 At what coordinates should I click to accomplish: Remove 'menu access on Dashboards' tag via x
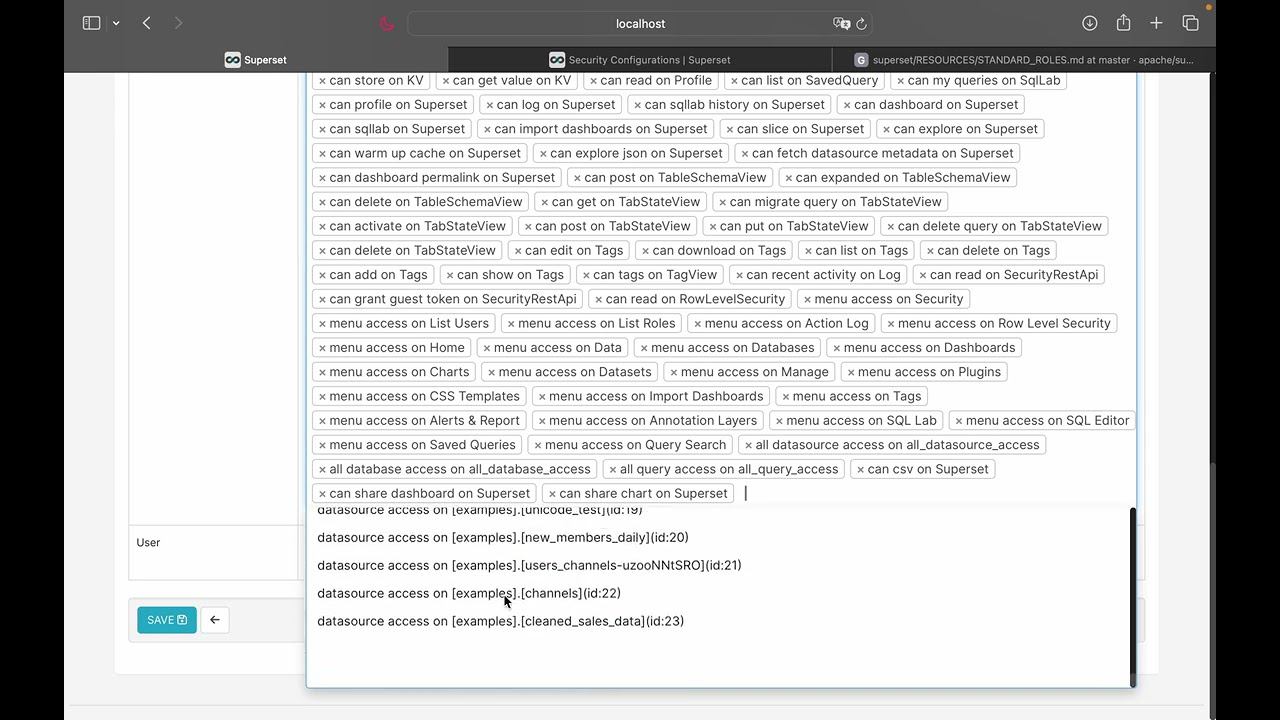point(836,348)
